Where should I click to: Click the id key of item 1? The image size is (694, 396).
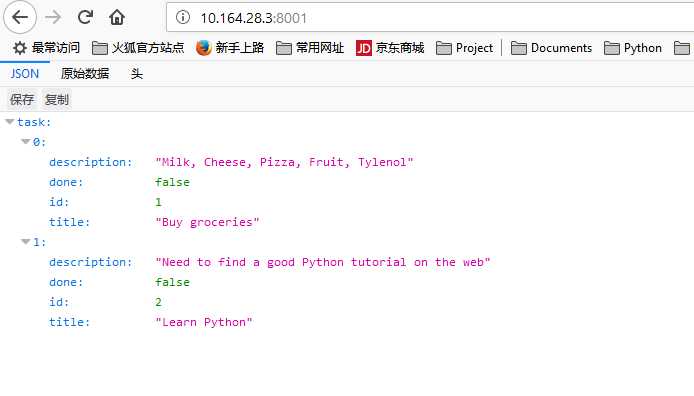pos(59,302)
